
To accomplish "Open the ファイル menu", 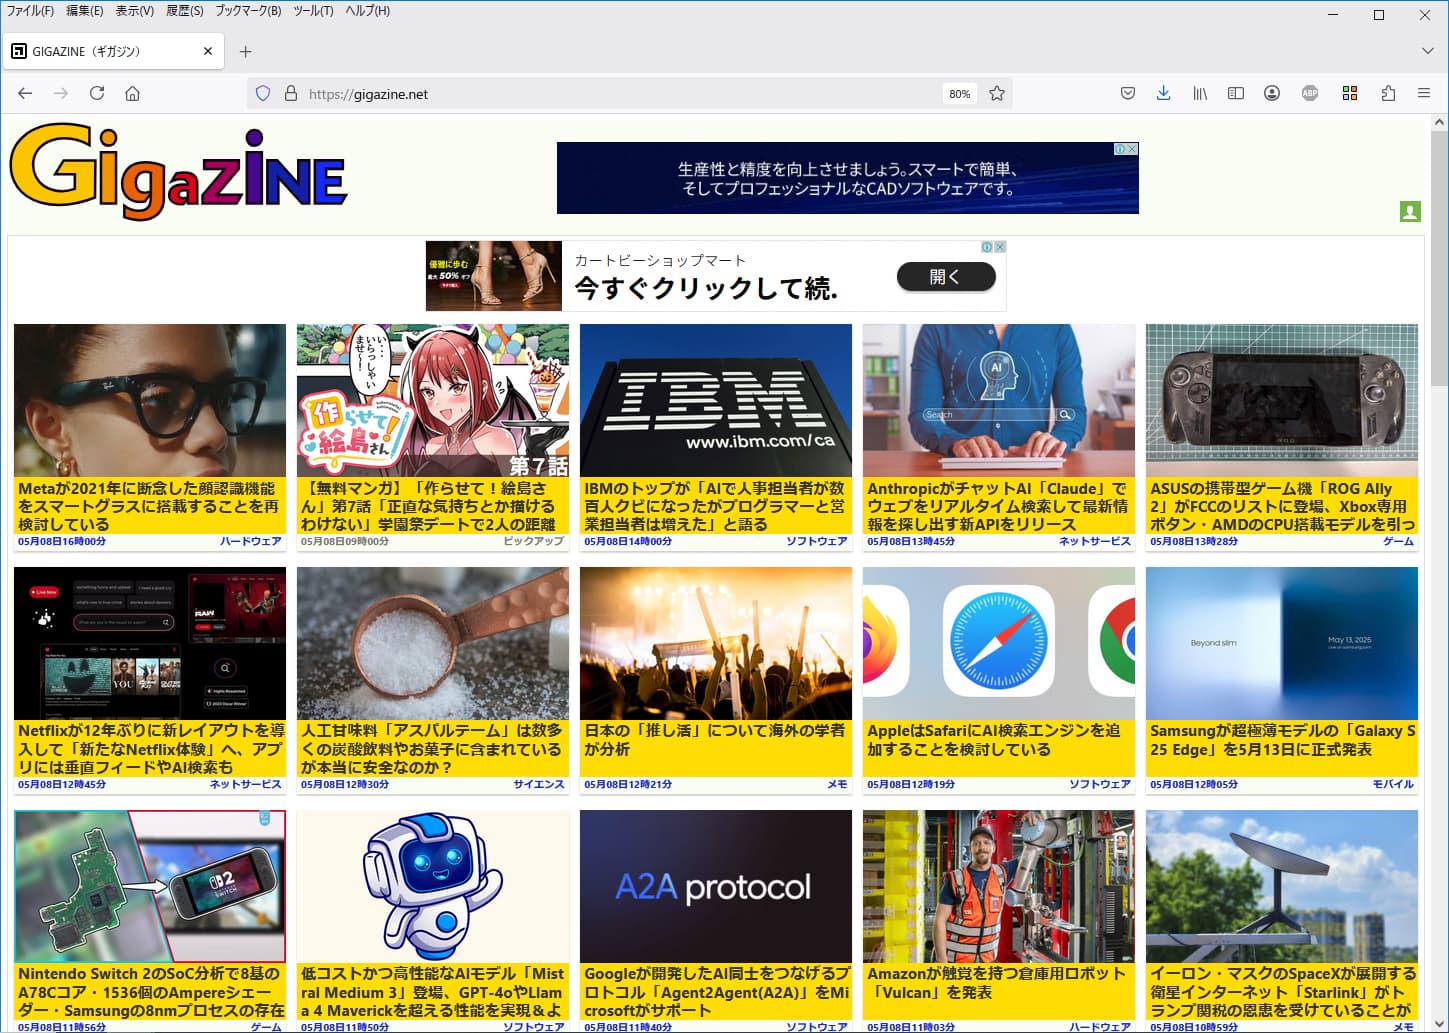I will [30, 11].
